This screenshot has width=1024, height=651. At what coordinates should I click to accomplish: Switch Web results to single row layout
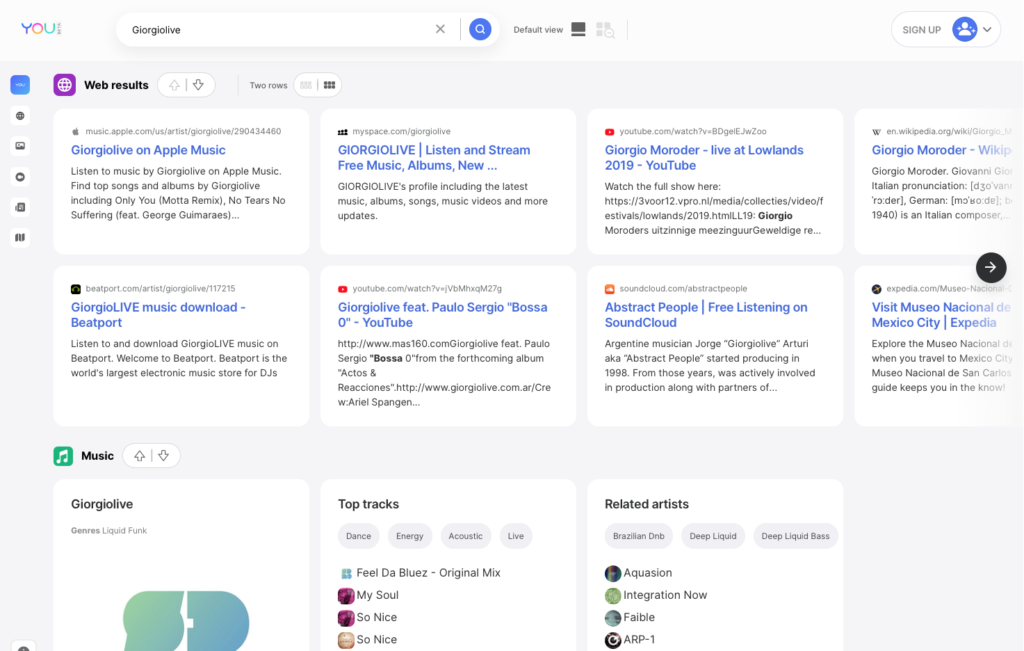[x=306, y=85]
